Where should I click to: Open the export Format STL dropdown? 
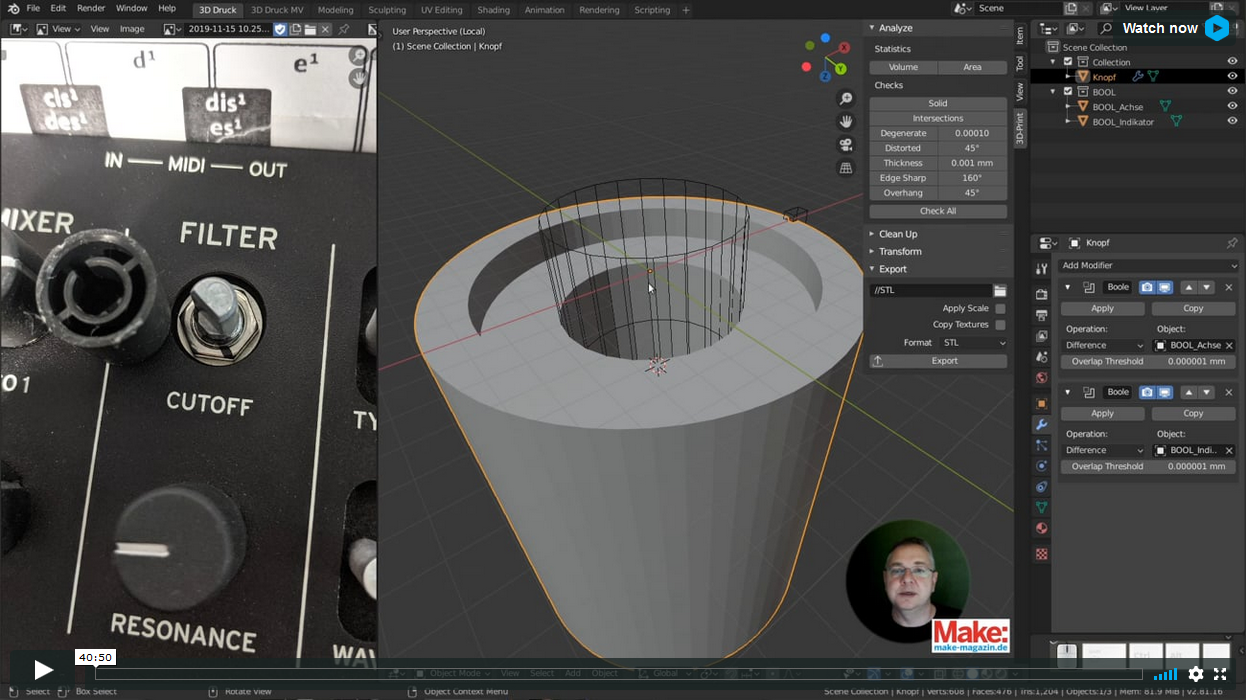coord(973,343)
